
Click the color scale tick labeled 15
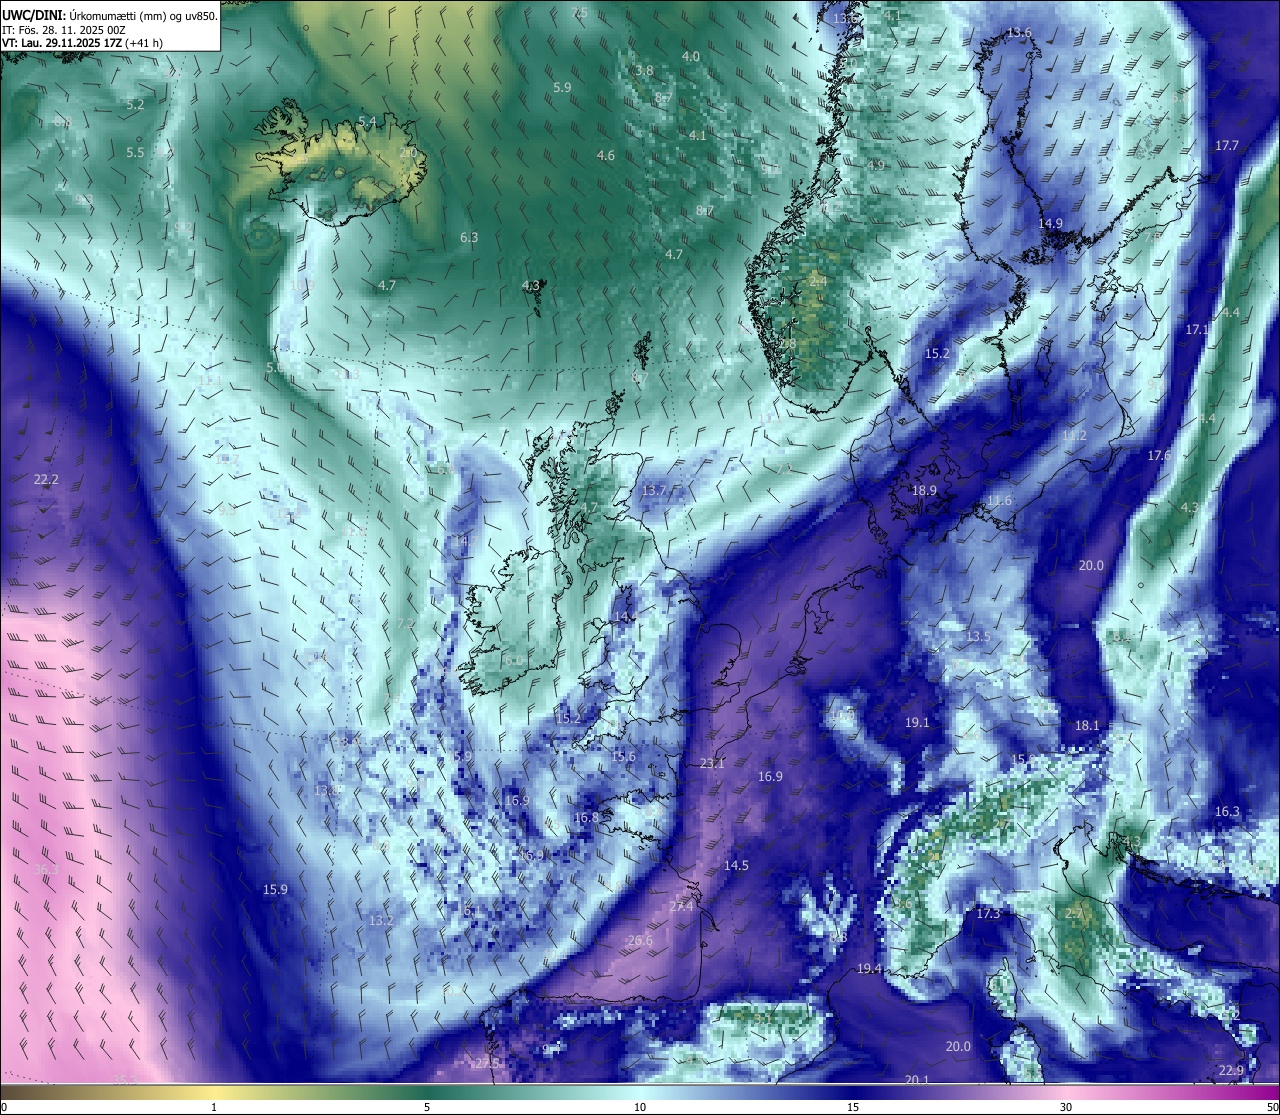click(x=853, y=1107)
